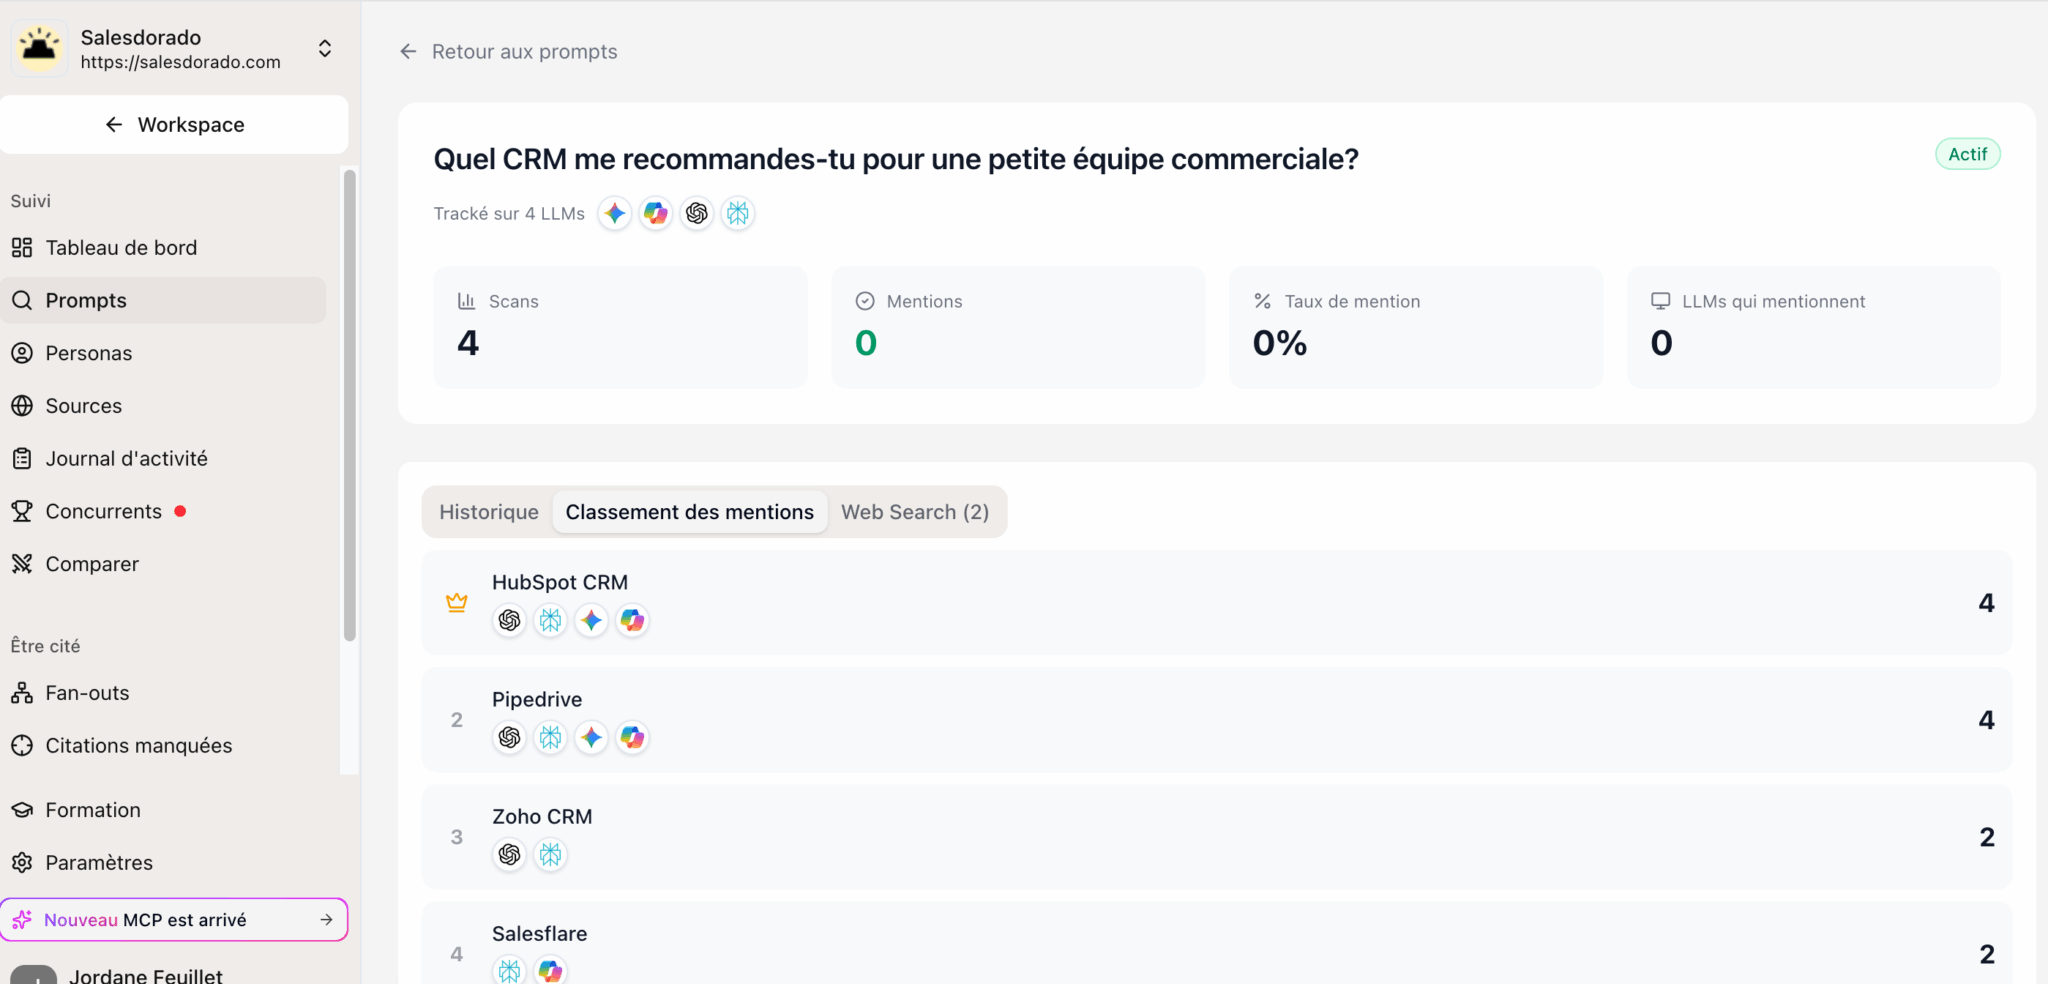Click the Copilot icon under Pipedrive

[632, 738]
